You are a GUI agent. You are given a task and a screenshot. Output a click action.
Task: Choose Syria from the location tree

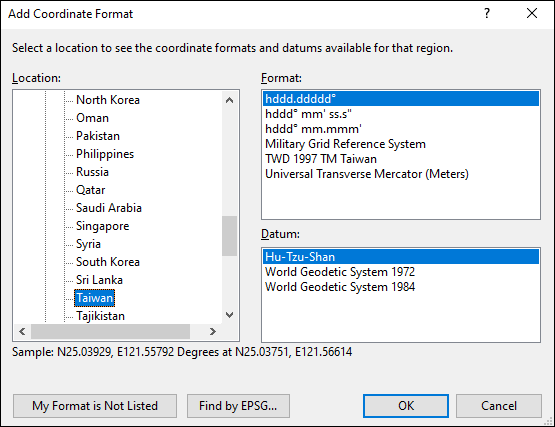coord(88,244)
